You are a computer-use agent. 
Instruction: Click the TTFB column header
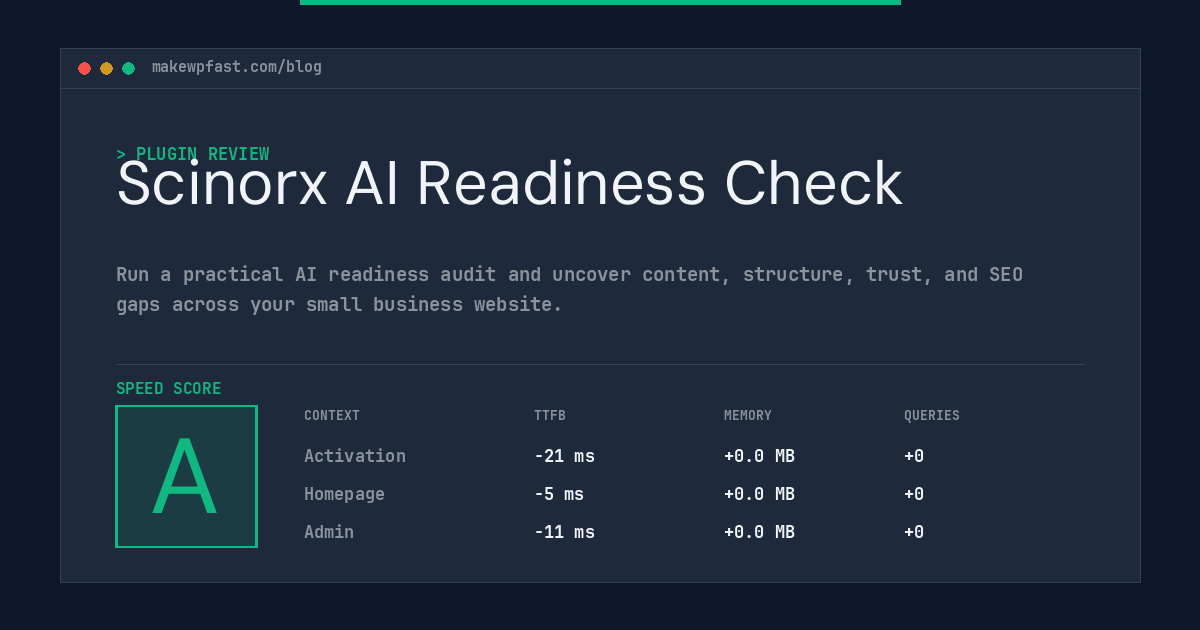(x=550, y=416)
